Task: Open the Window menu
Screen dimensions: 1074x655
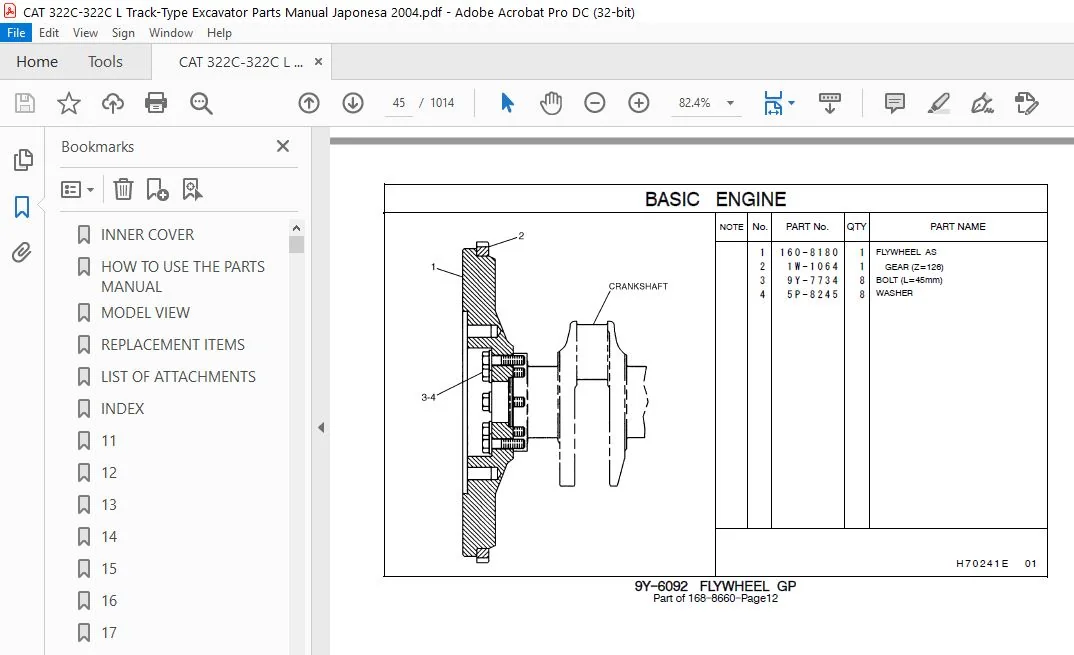Action: tap(171, 32)
